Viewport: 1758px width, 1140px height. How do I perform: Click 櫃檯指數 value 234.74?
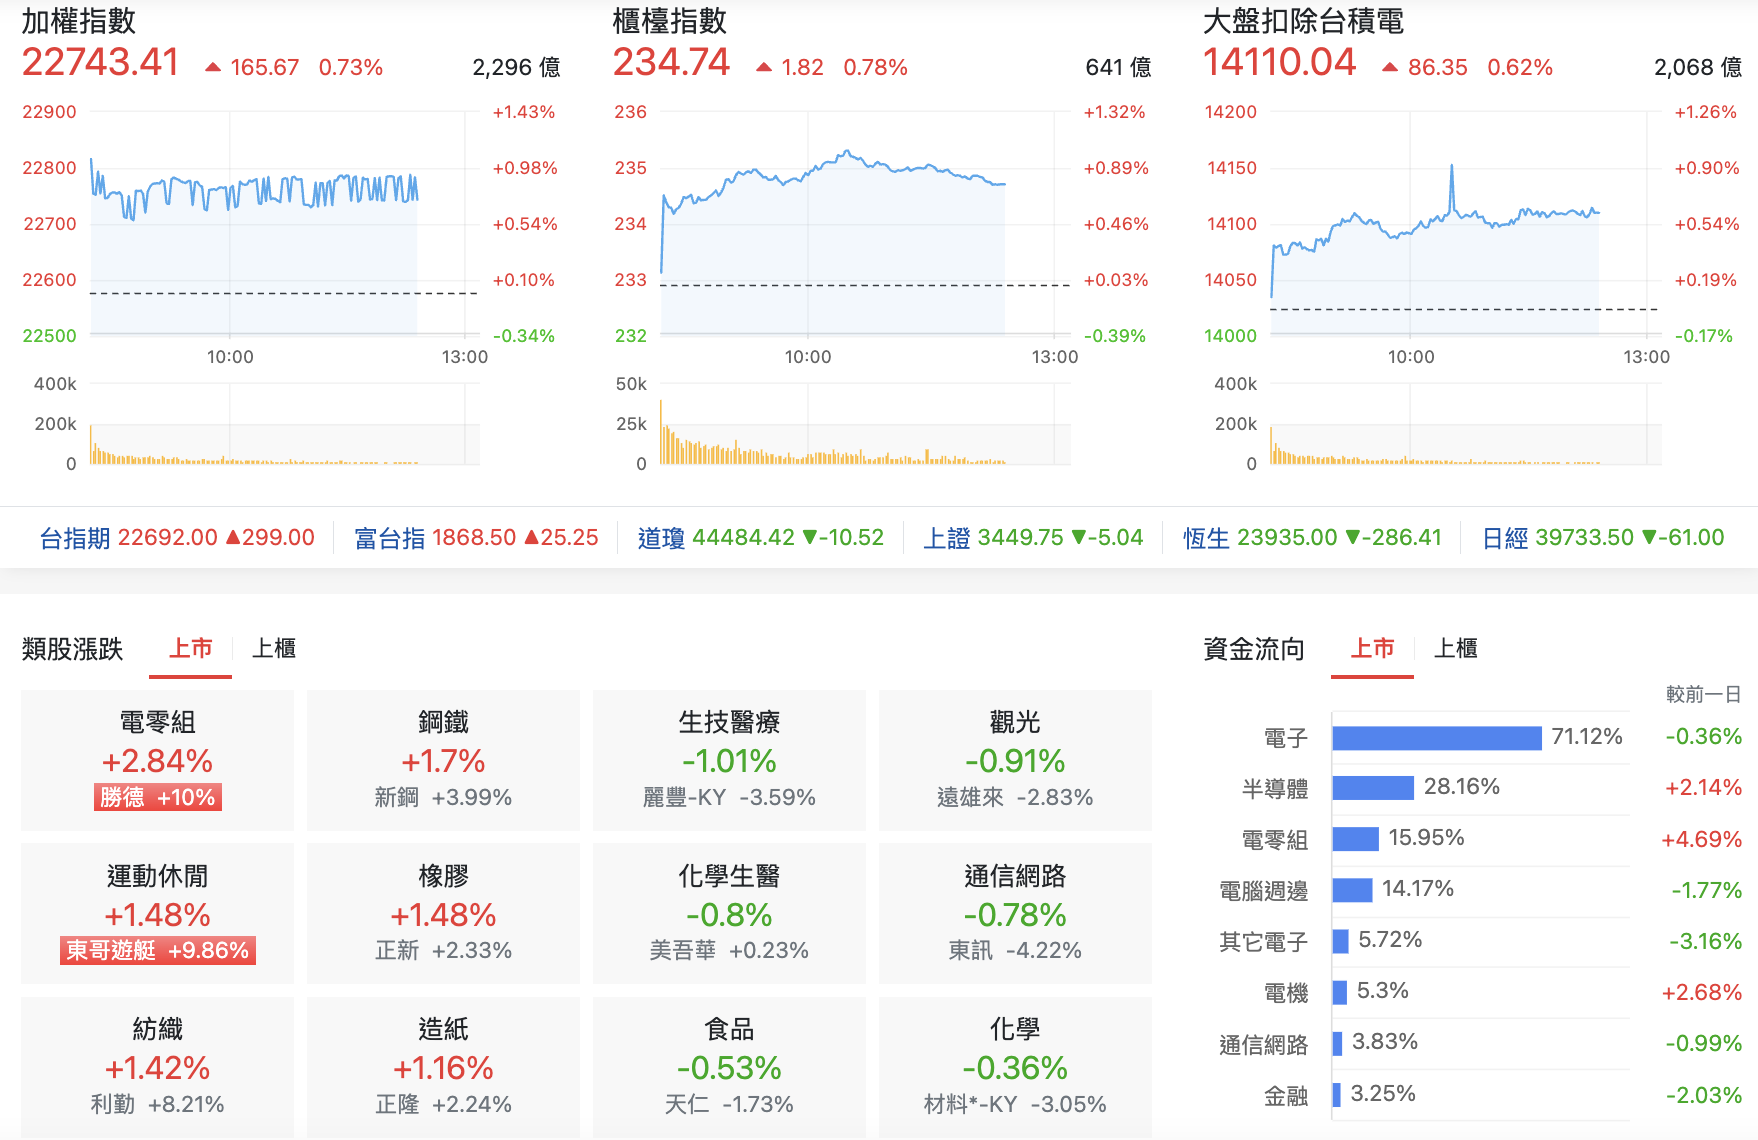pyautogui.click(x=671, y=62)
